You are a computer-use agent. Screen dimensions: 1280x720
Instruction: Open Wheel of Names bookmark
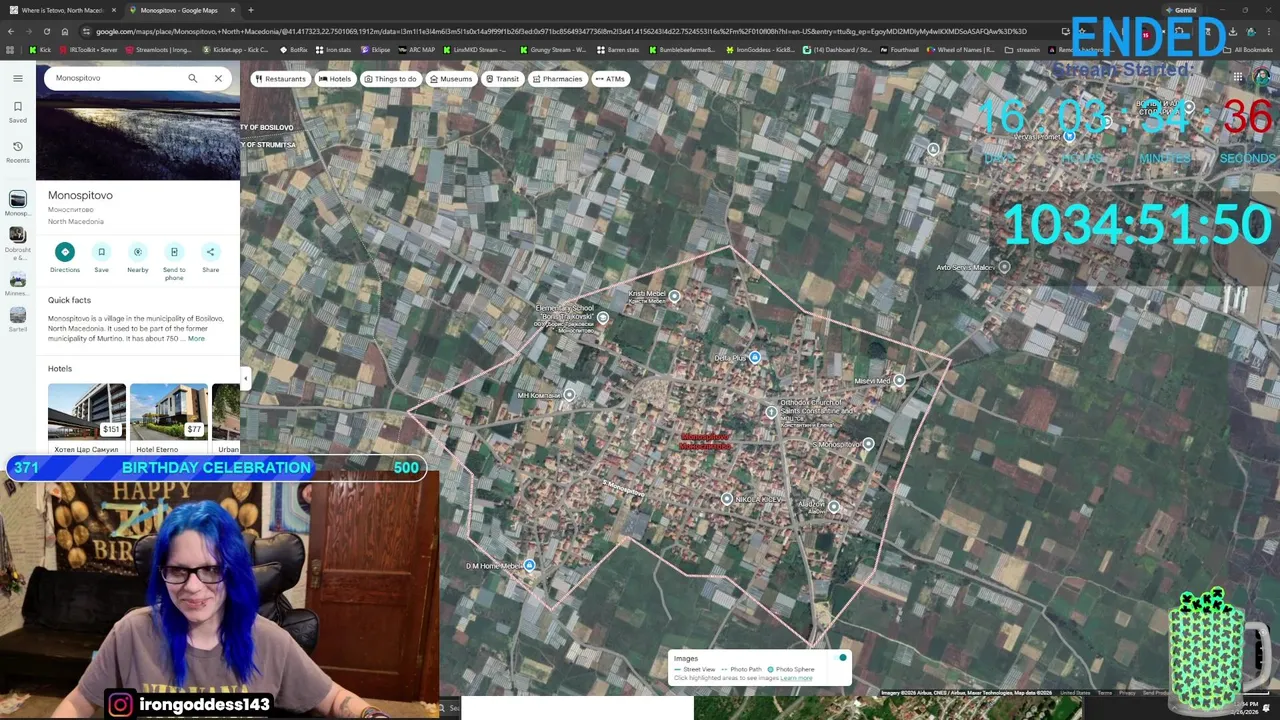[961, 50]
